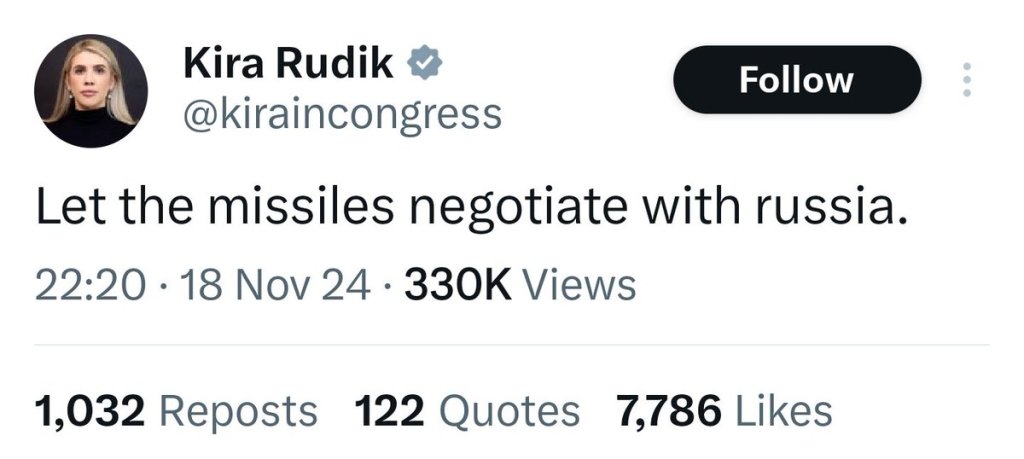Image resolution: width=1024 pixels, height=459 pixels.
Task: Click the 7,786 like count
Action: (x=668, y=410)
